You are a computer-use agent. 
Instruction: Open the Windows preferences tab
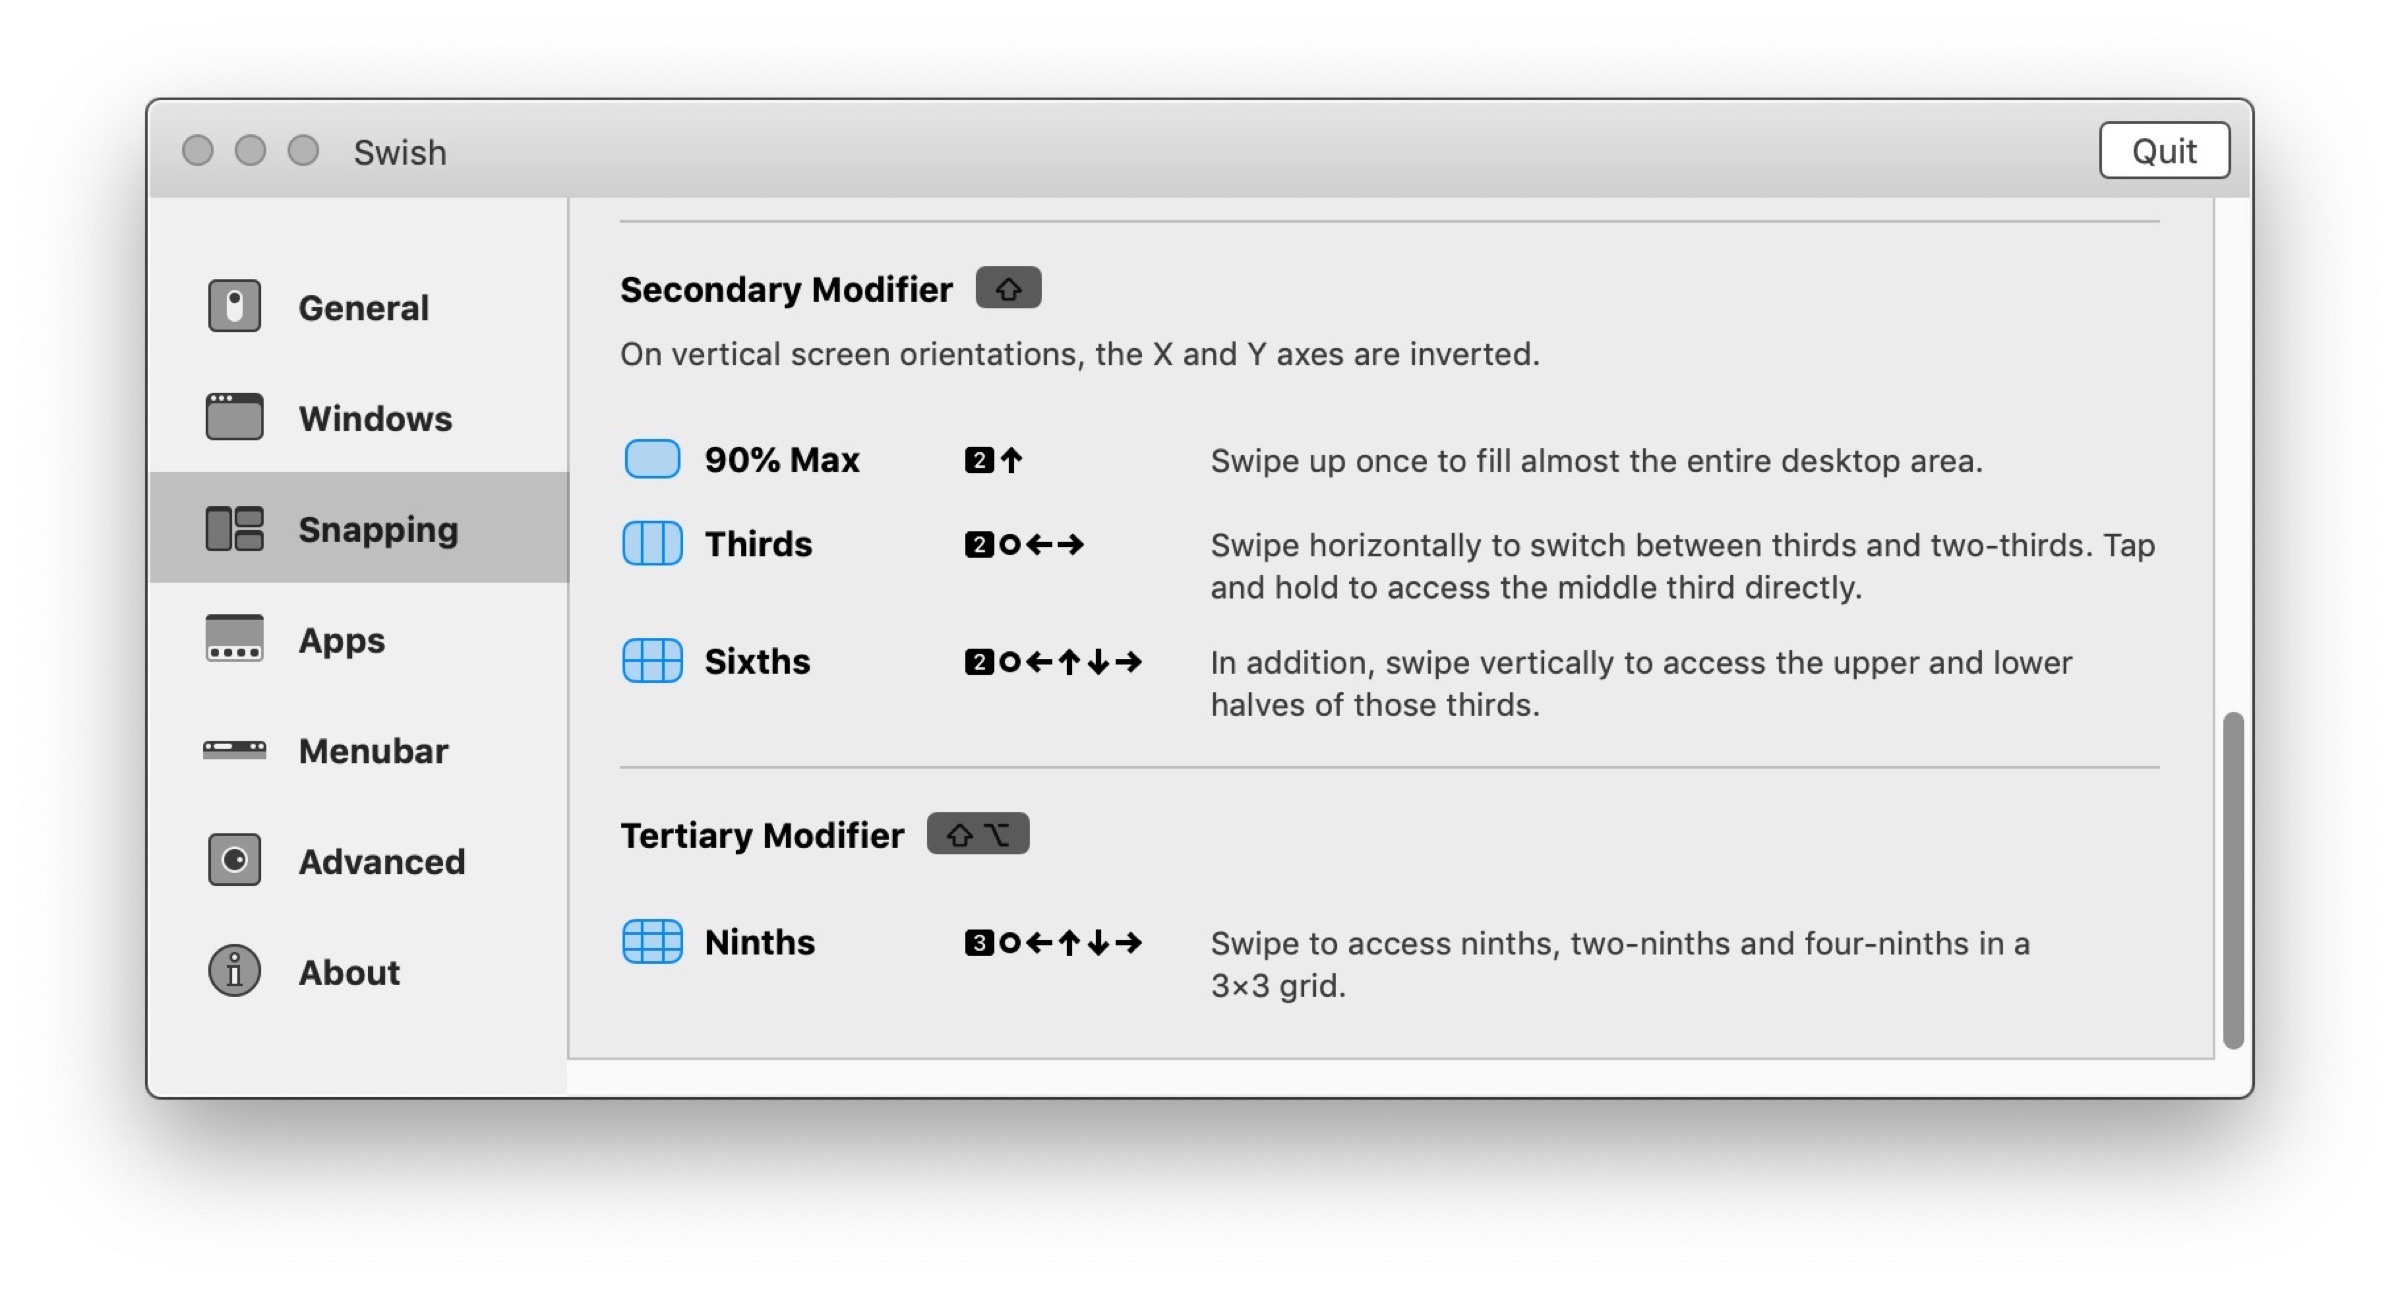[x=375, y=418]
